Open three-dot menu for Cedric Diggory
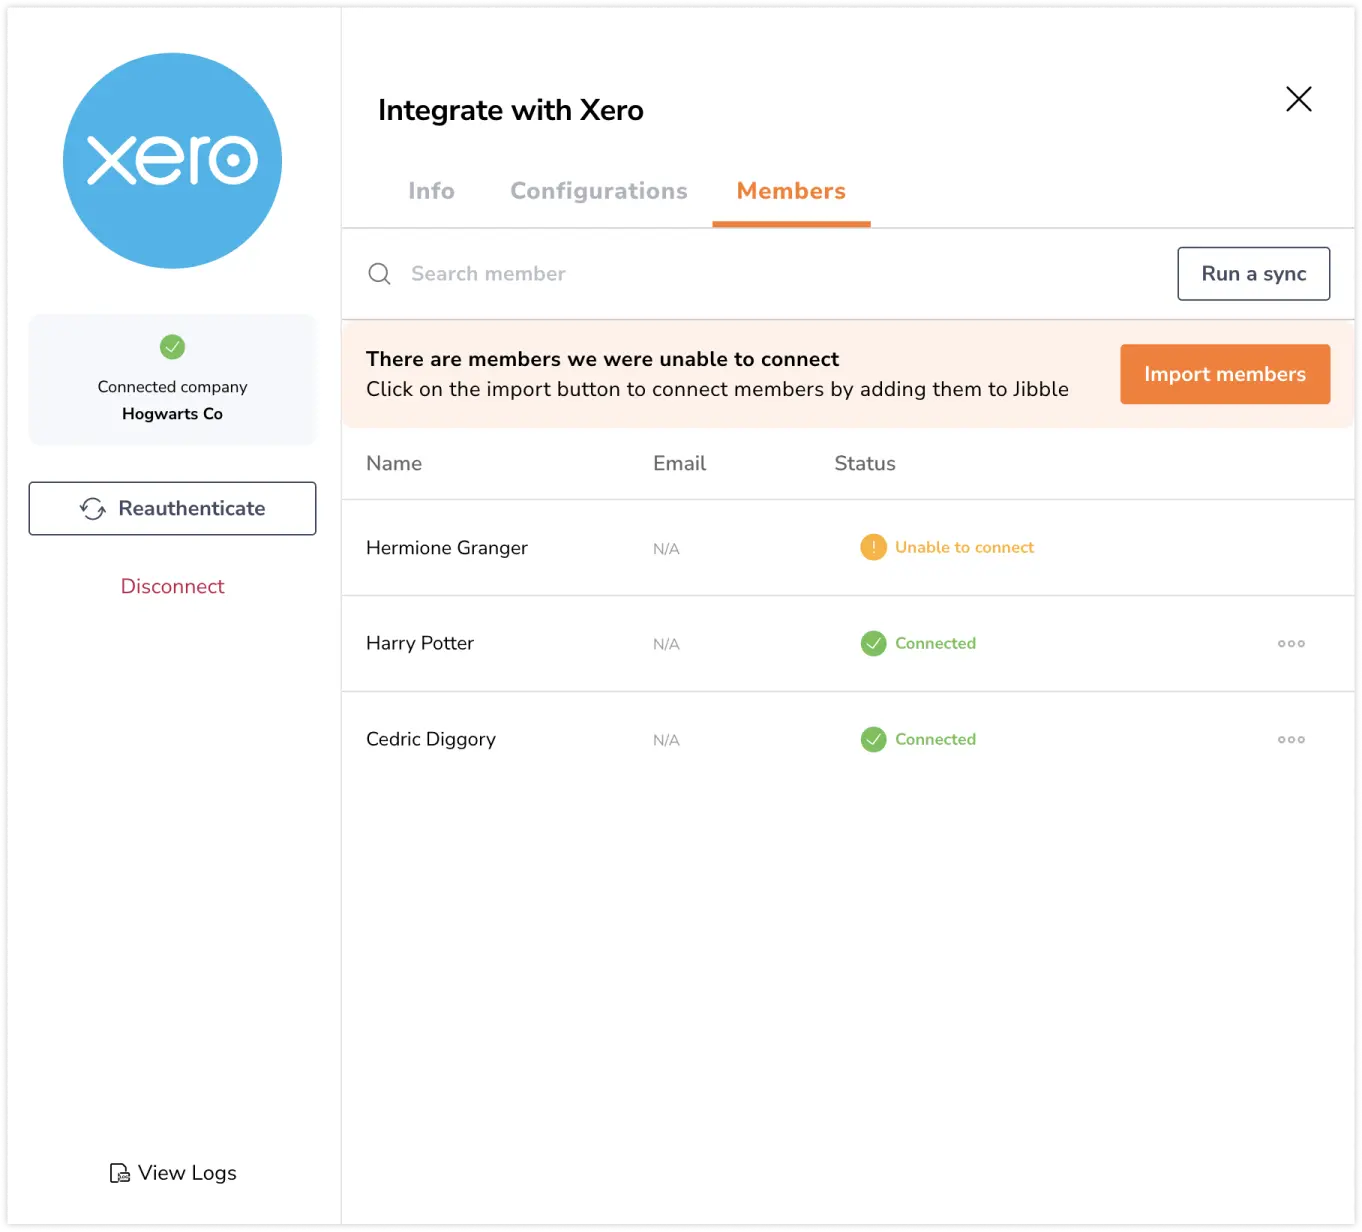The height and width of the screenshot is (1232, 1362). tap(1291, 740)
